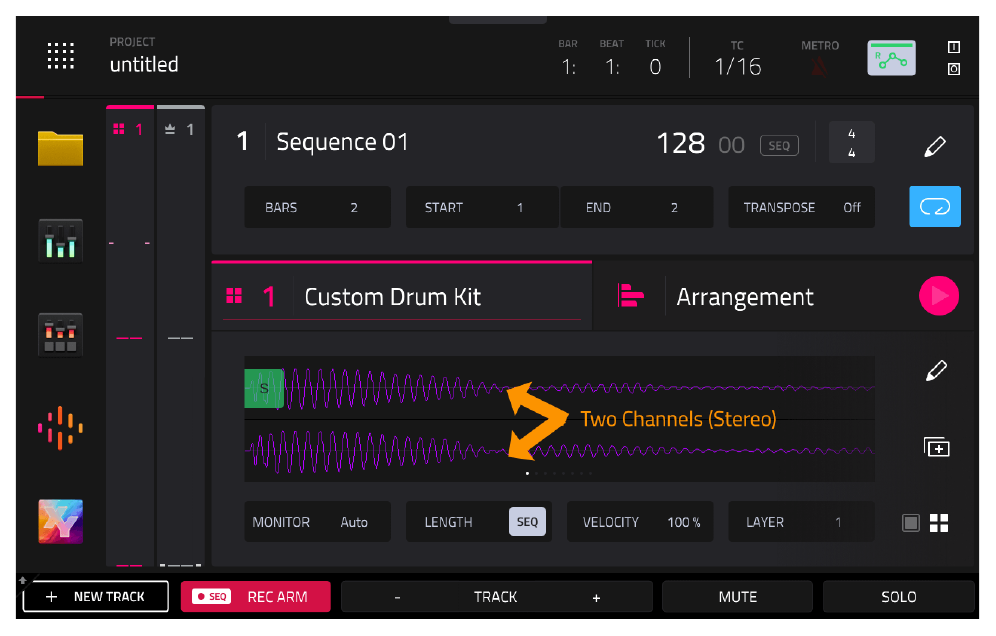The height and width of the screenshot is (636, 996).
Task: Open the pad mixer icon with orange pads
Action: coord(60,335)
